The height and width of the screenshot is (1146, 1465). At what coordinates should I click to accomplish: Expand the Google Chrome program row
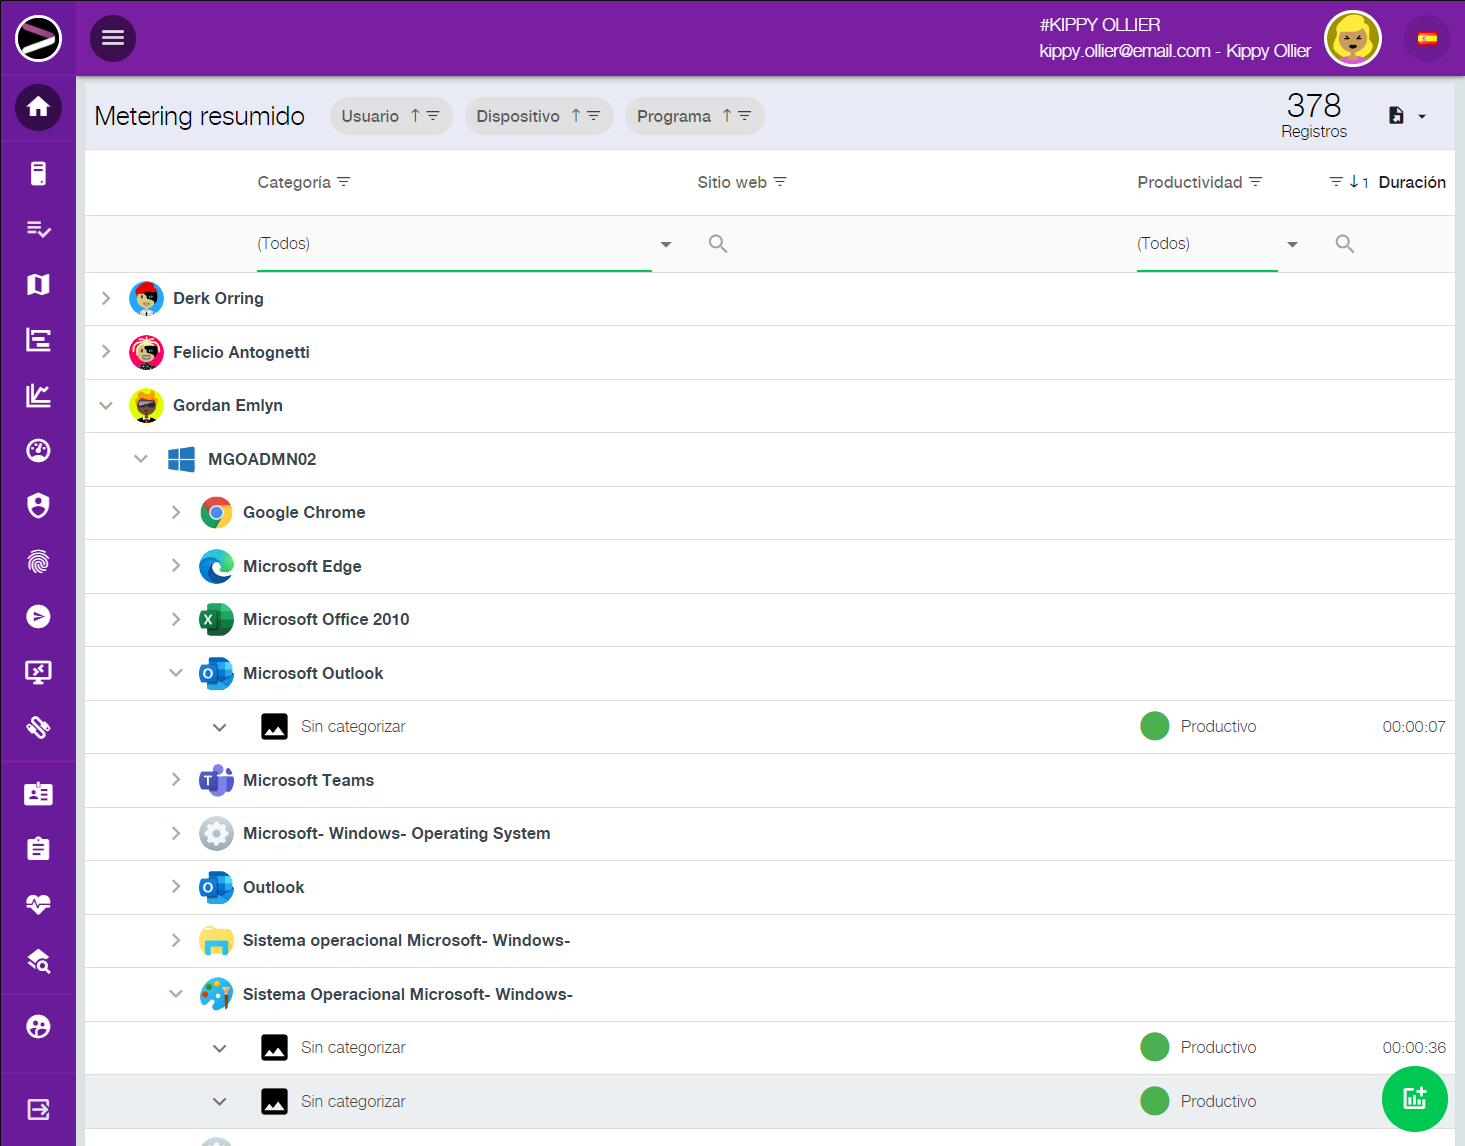176,512
